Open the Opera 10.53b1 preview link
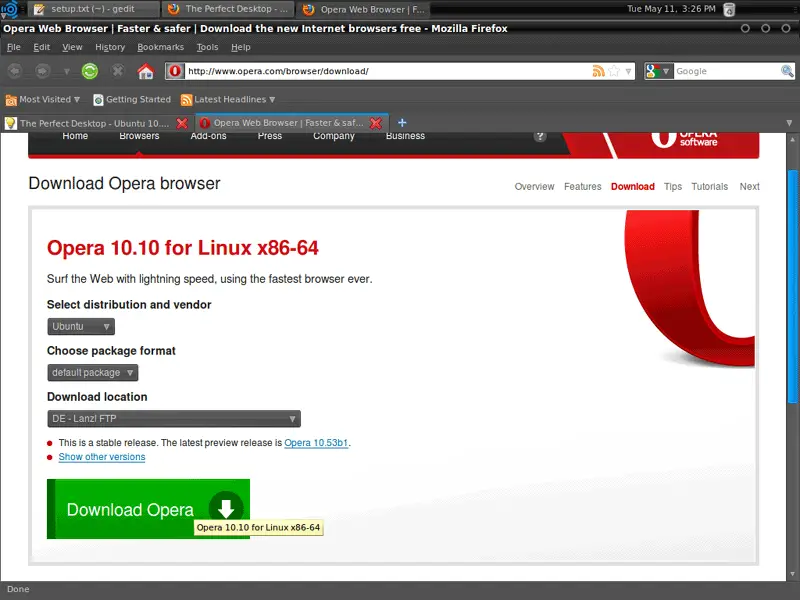Image resolution: width=800 pixels, height=600 pixels. point(316,443)
